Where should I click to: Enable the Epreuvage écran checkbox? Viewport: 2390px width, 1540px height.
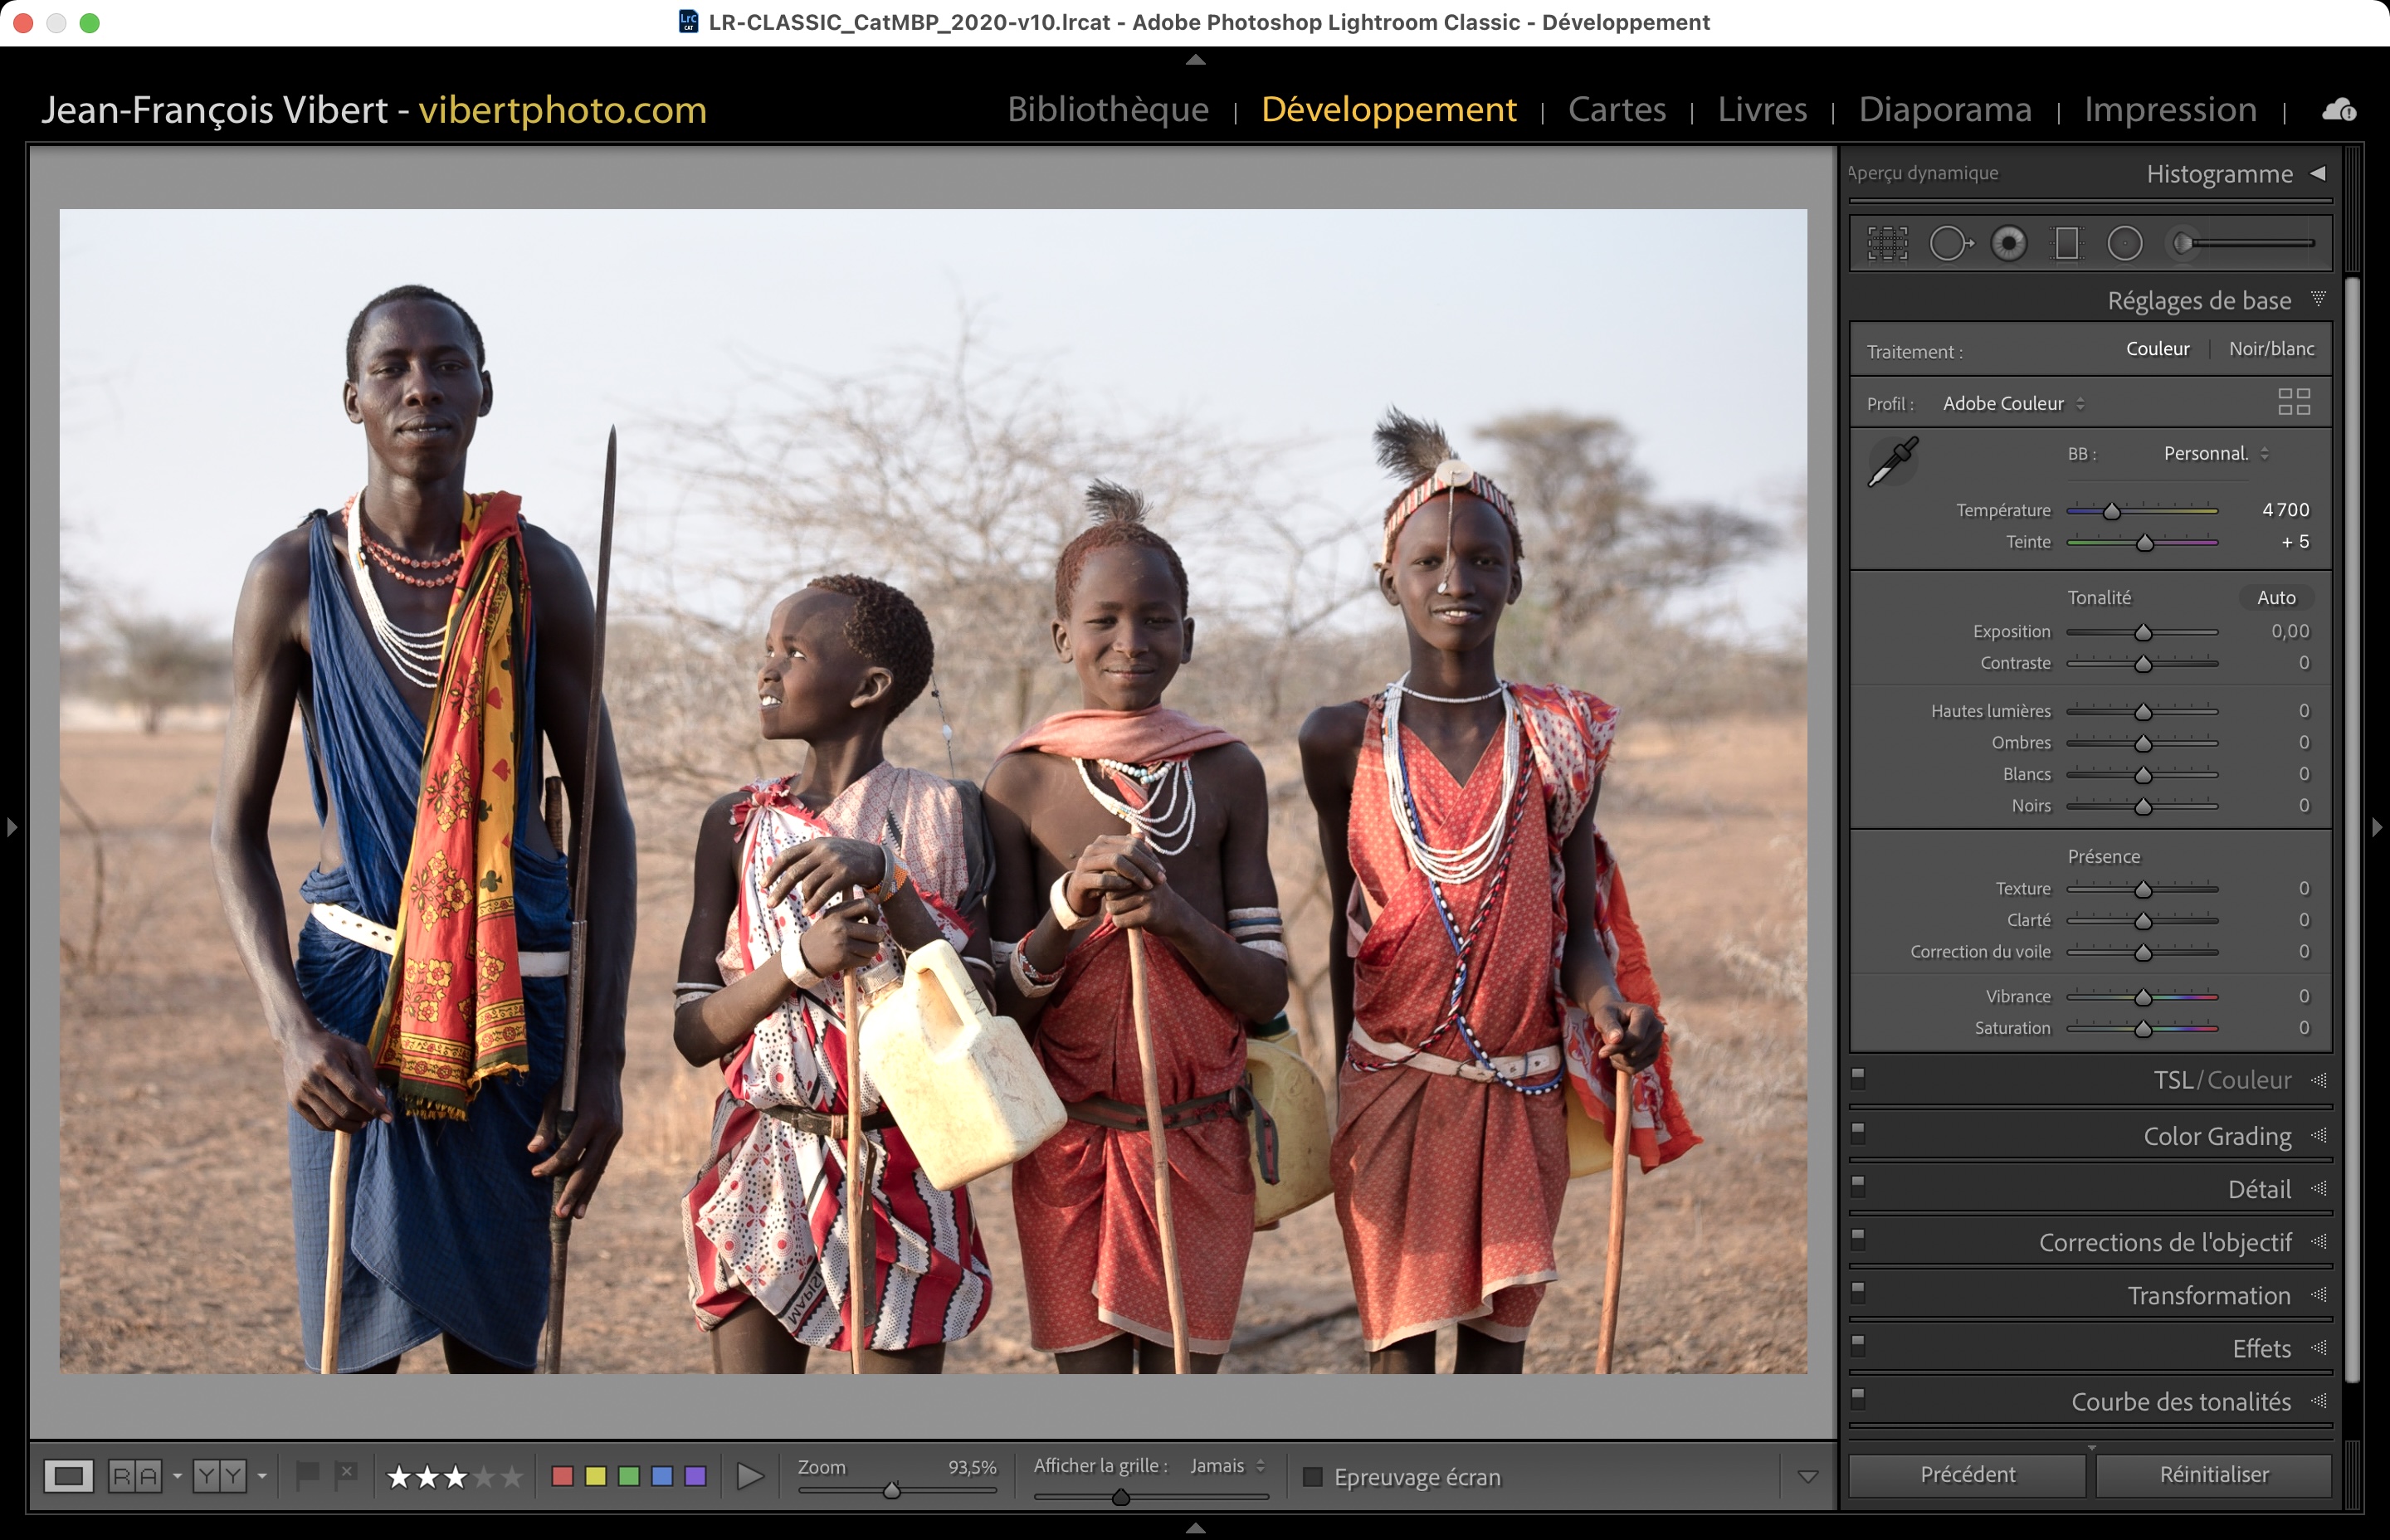tap(1313, 1477)
